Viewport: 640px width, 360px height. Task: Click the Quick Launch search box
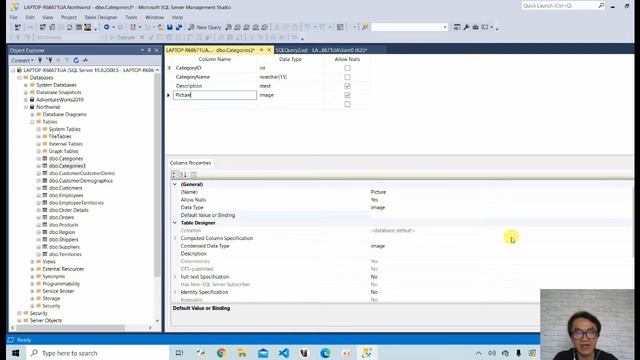[559, 6]
